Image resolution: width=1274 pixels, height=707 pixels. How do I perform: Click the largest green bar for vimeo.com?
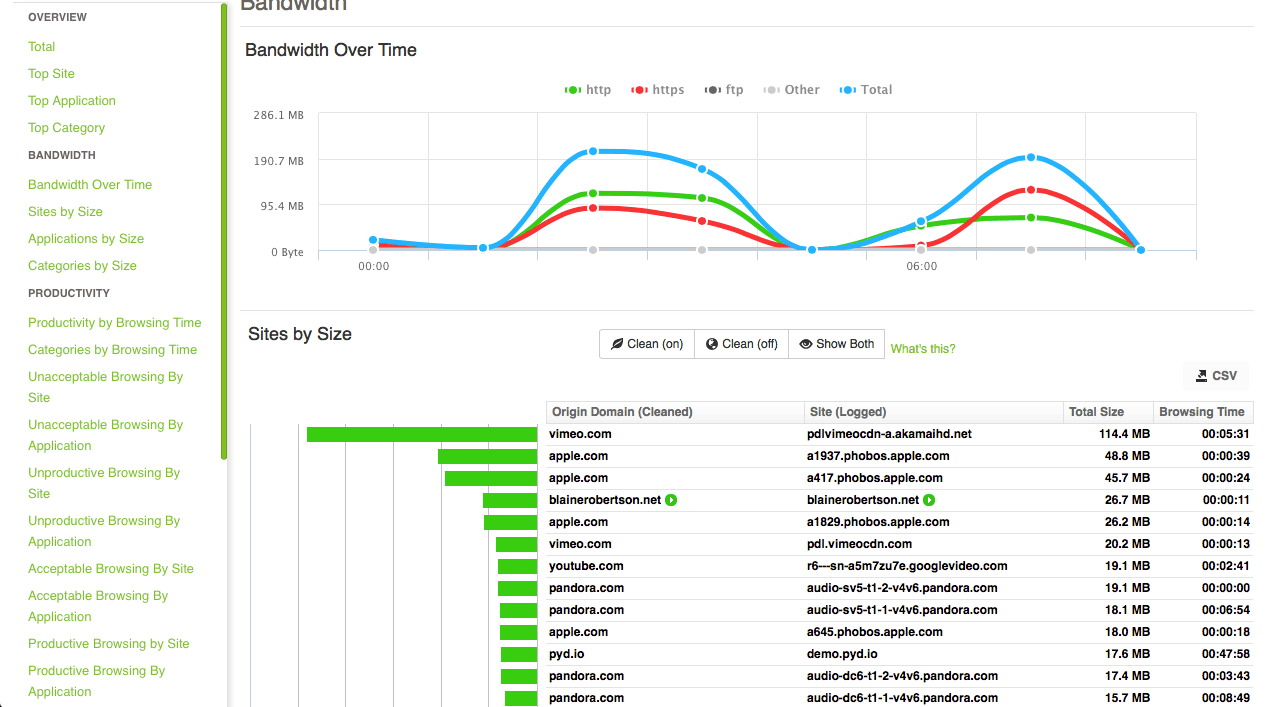(x=422, y=435)
